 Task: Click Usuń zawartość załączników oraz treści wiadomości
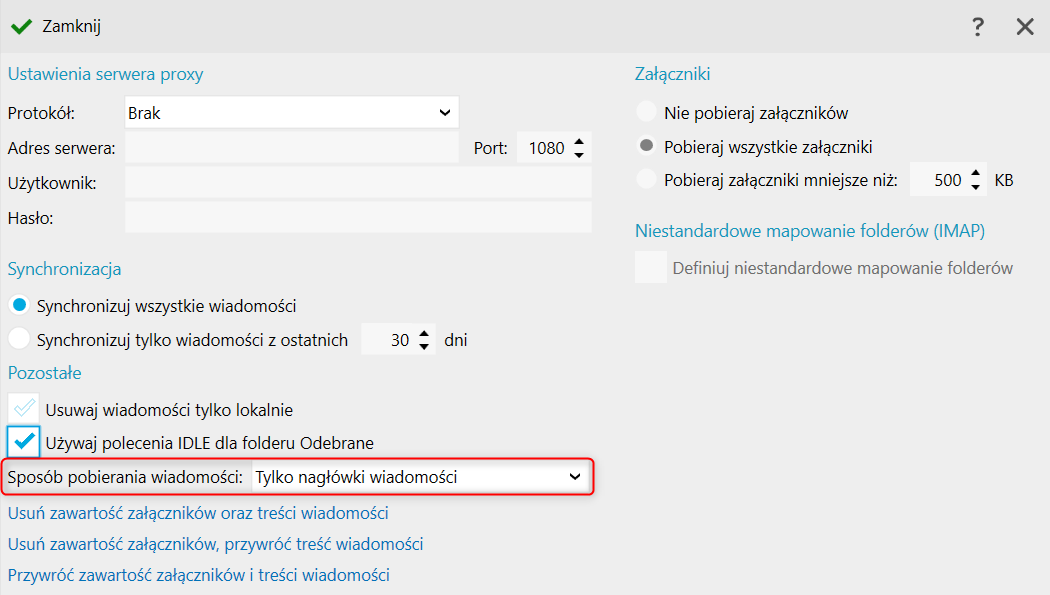point(198,514)
